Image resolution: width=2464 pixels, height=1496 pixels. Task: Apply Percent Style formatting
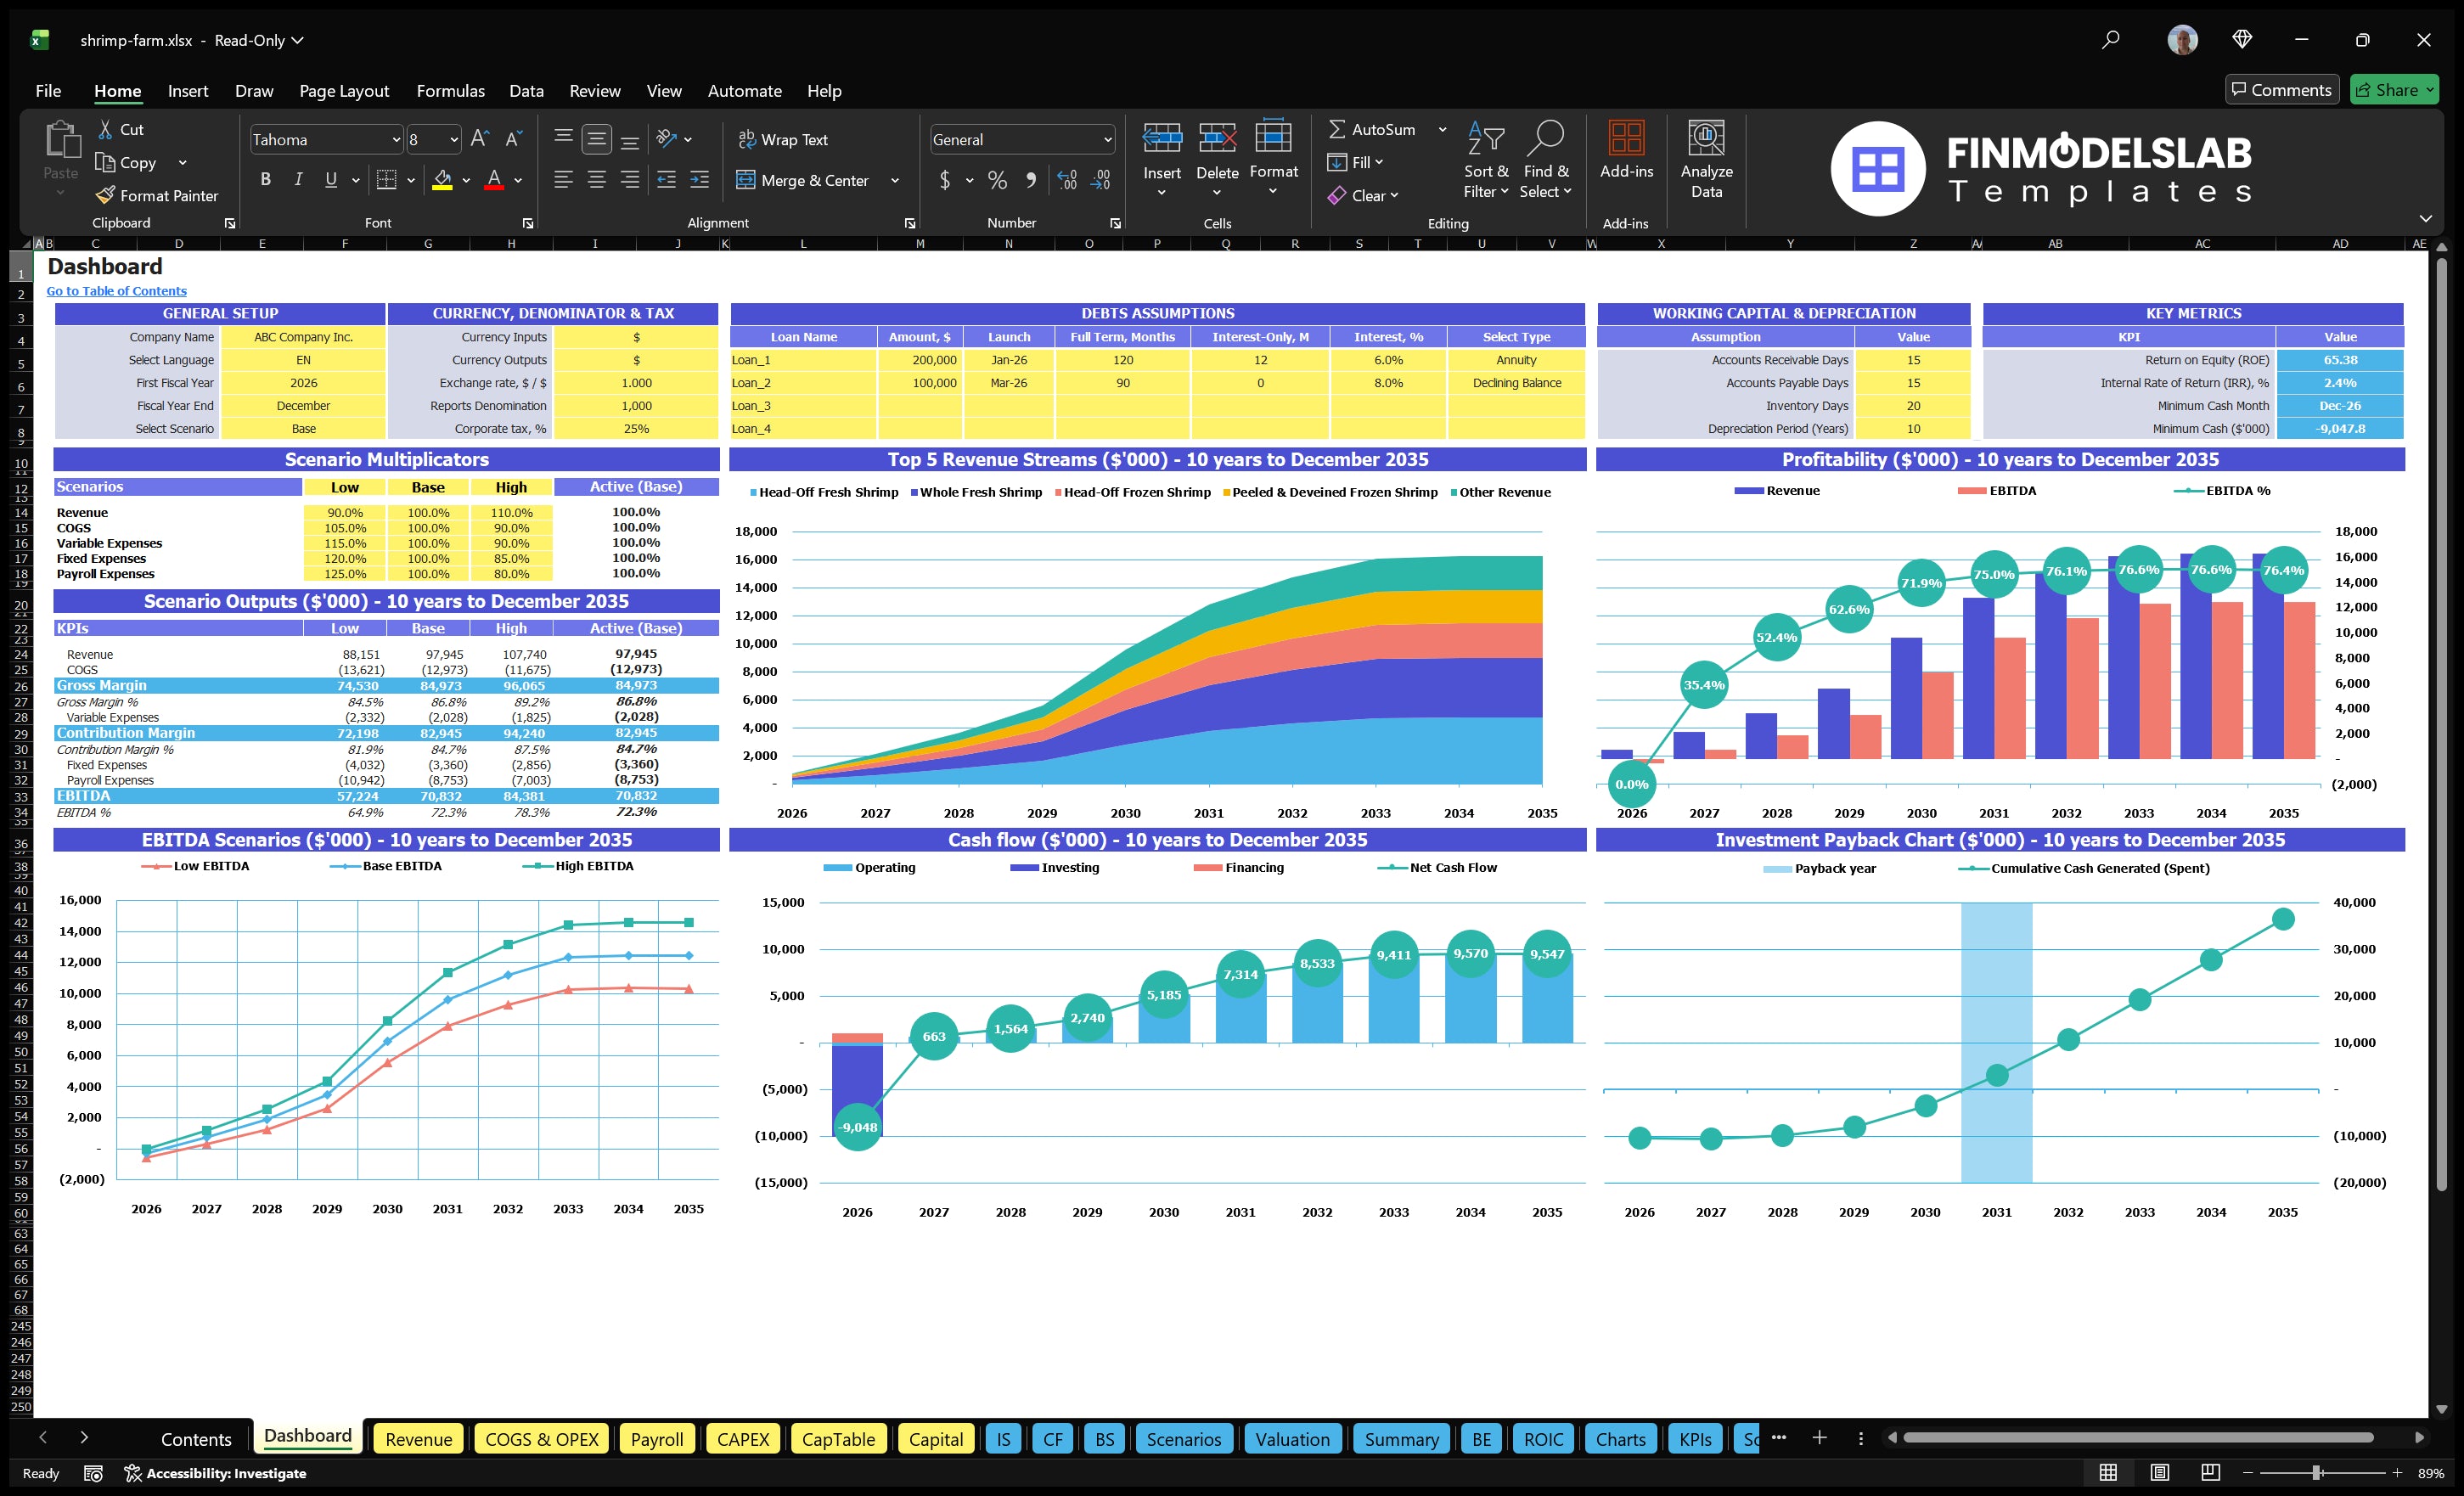pyautogui.click(x=997, y=180)
